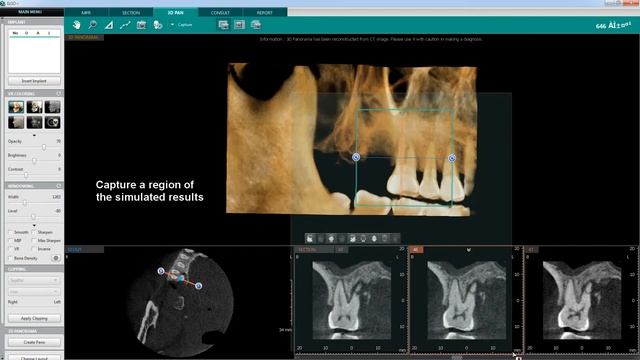This screenshot has width=640, height=360.
Task: Open the MAIN MENU
Action: pyautogui.click(x=31, y=12)
